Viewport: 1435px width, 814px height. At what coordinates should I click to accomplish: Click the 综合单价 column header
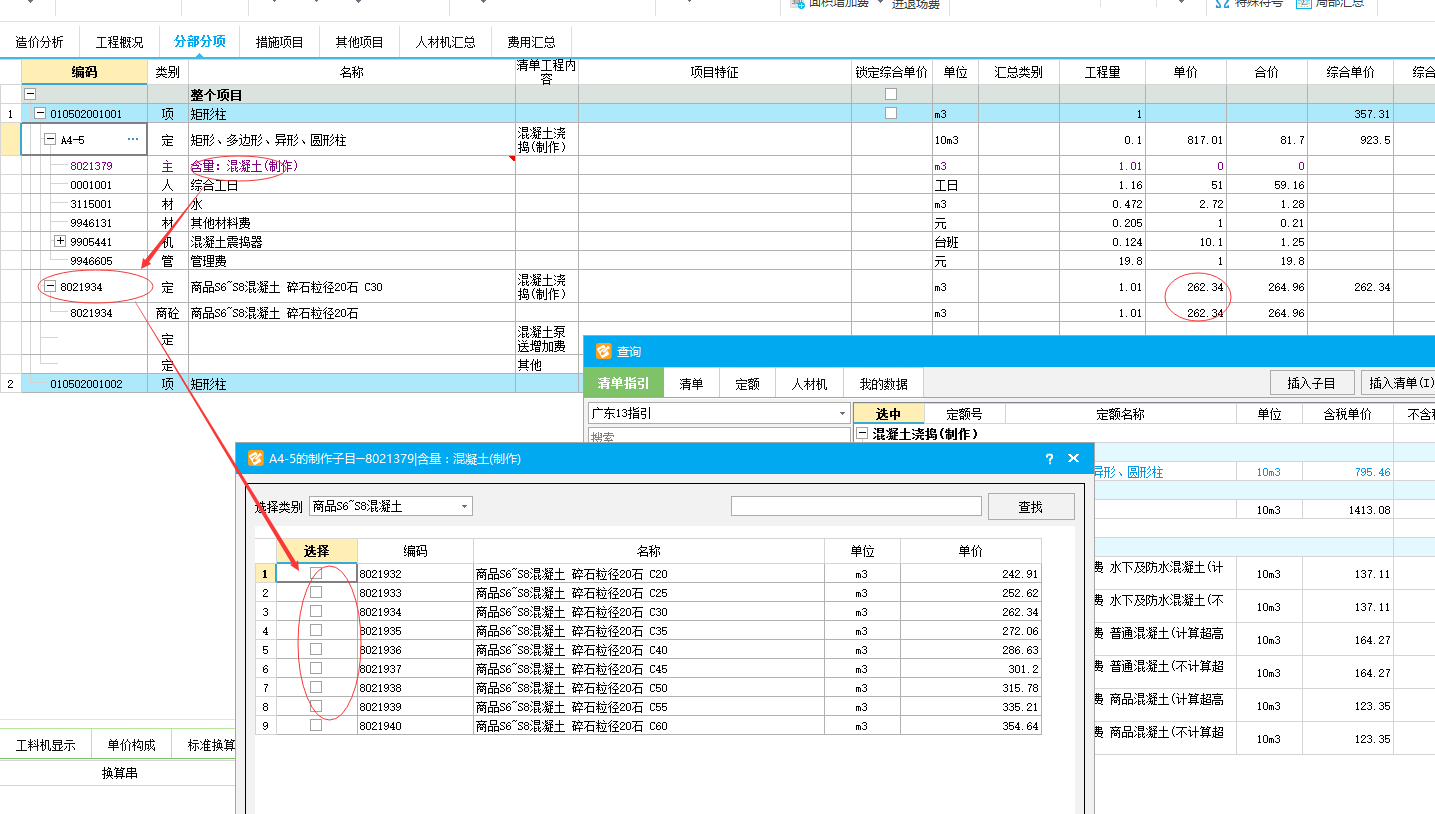pos(1350,72)
